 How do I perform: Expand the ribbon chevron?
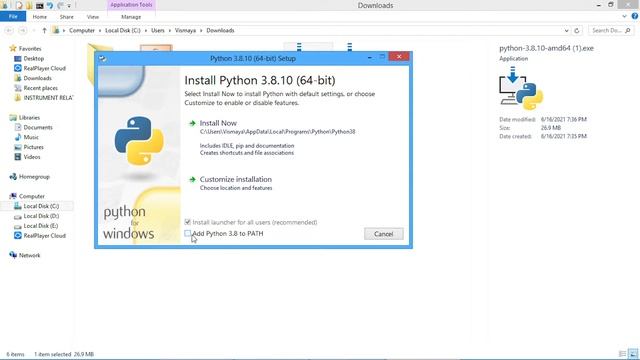[624, 16]
